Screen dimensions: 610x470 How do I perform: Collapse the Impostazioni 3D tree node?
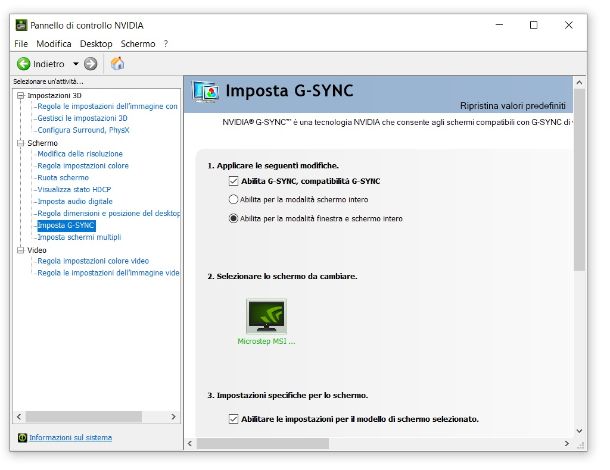(21, 96)
